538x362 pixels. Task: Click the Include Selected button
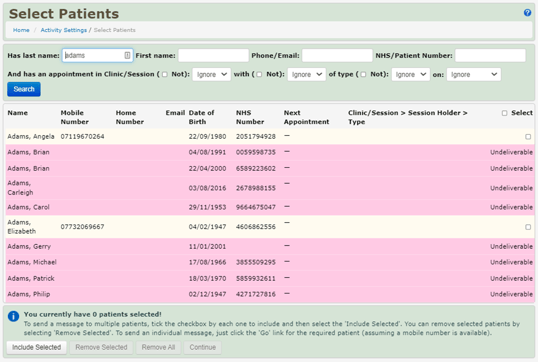click(36, 347)
